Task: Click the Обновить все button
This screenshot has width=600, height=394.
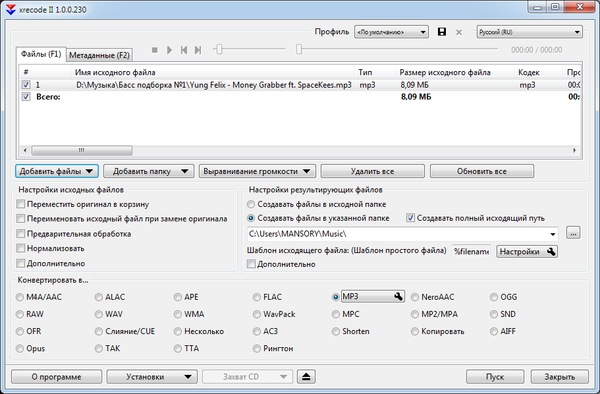Action: 482,171
